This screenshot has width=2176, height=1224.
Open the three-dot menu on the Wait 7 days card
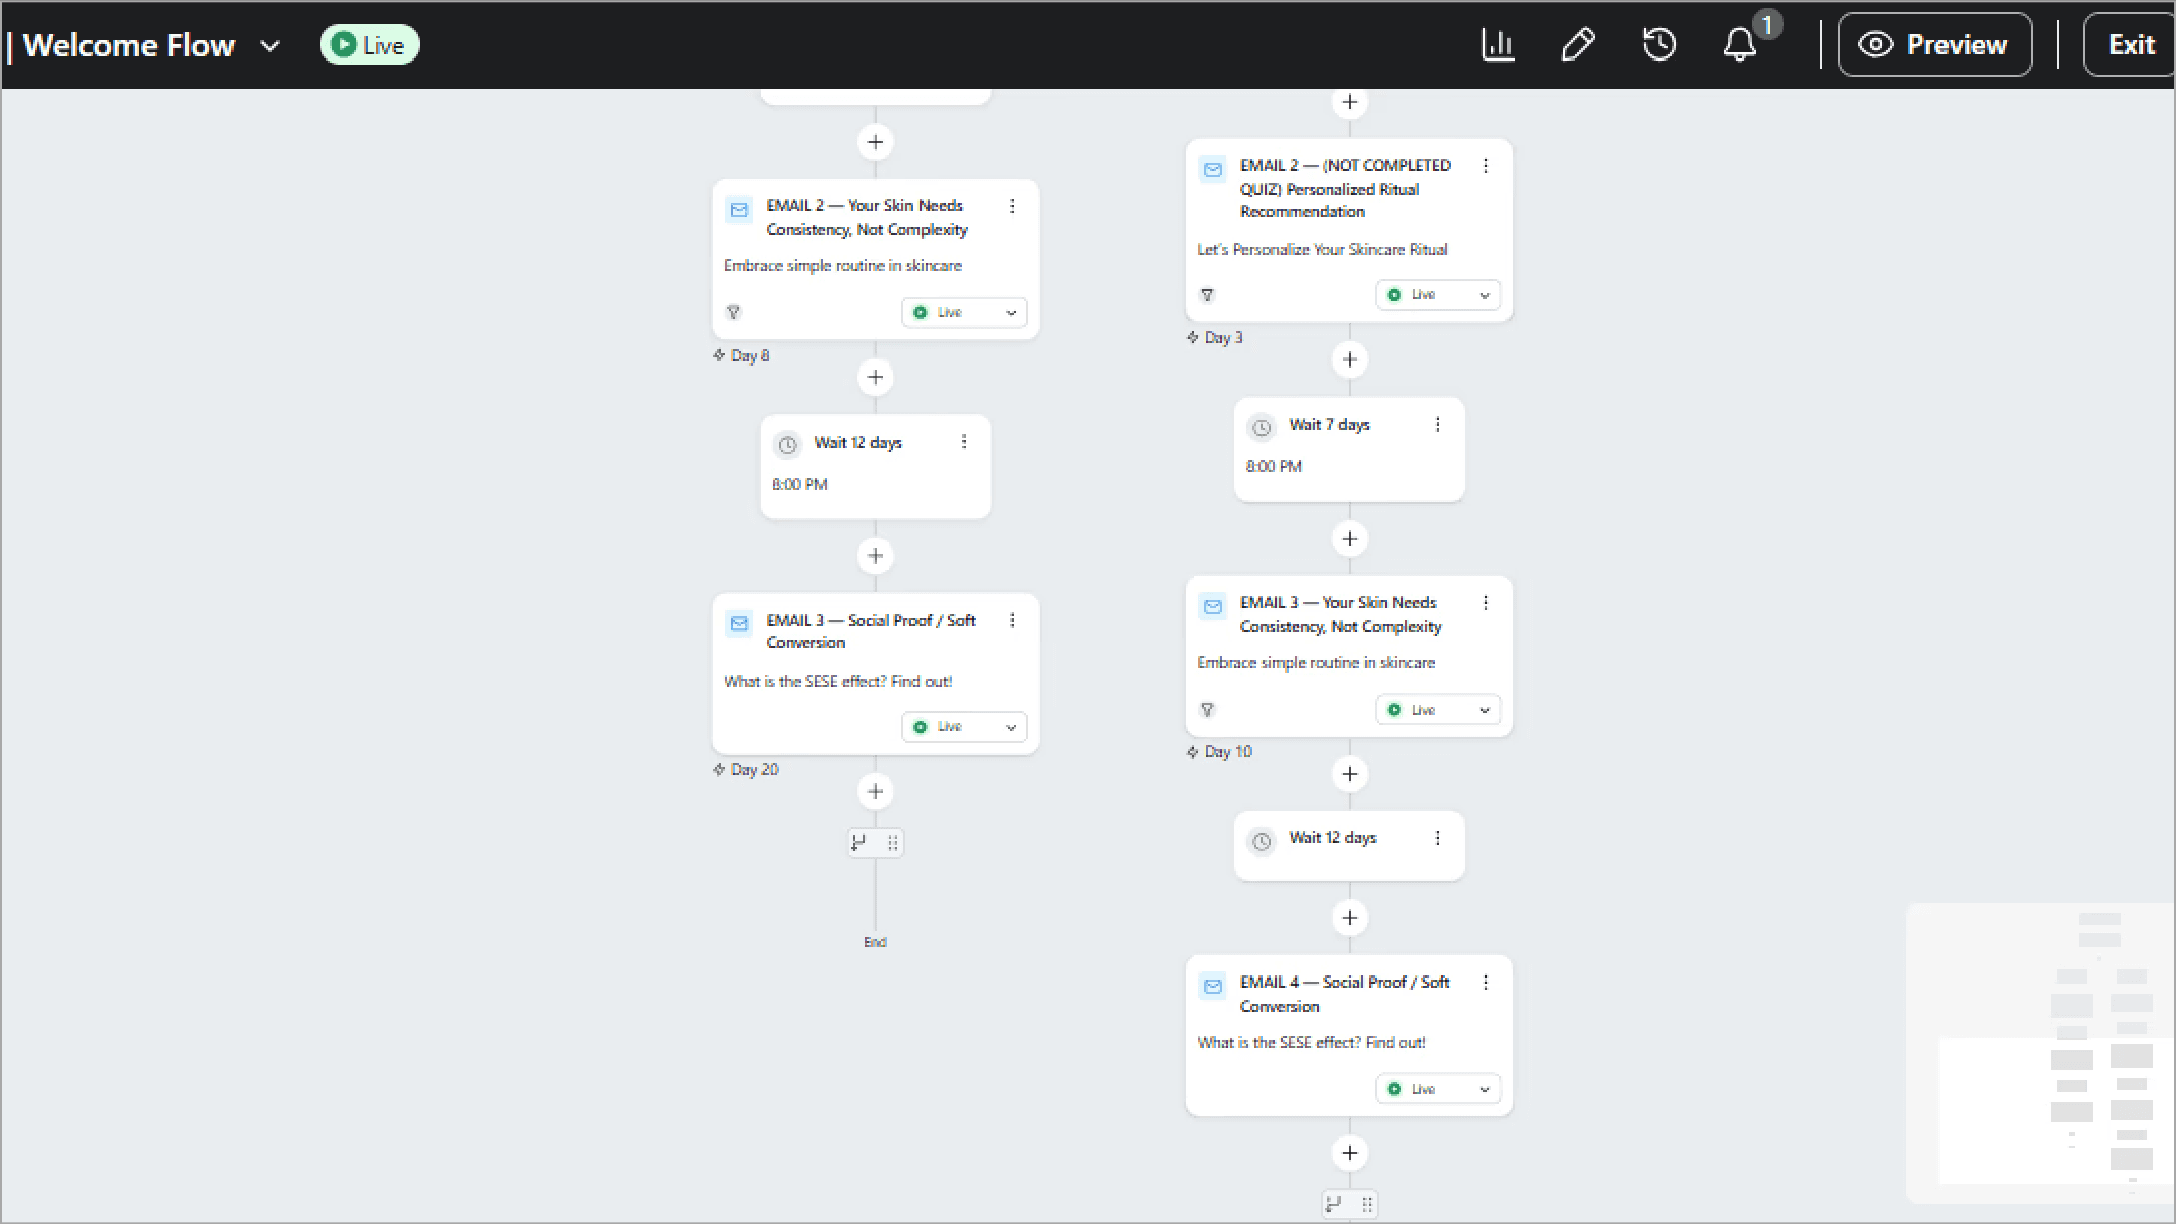coord(1438,425)
